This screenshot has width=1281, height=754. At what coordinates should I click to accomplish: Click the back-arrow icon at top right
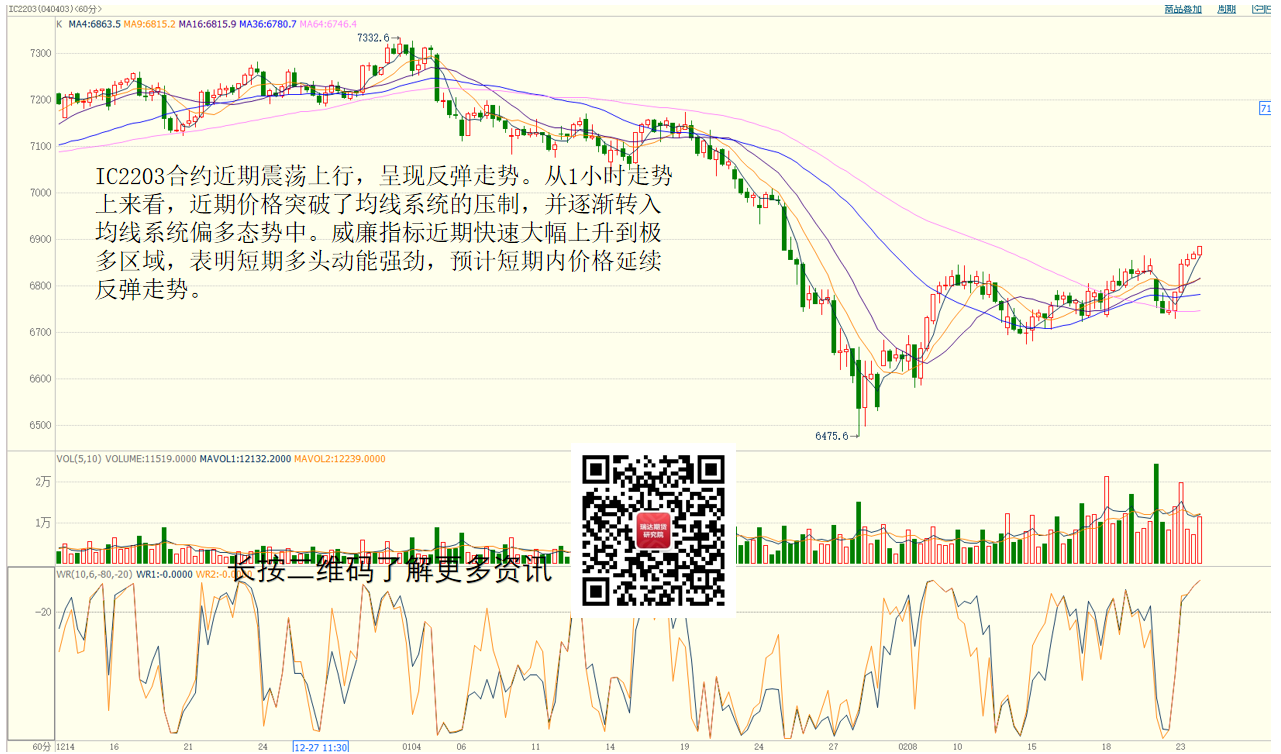1260,9
